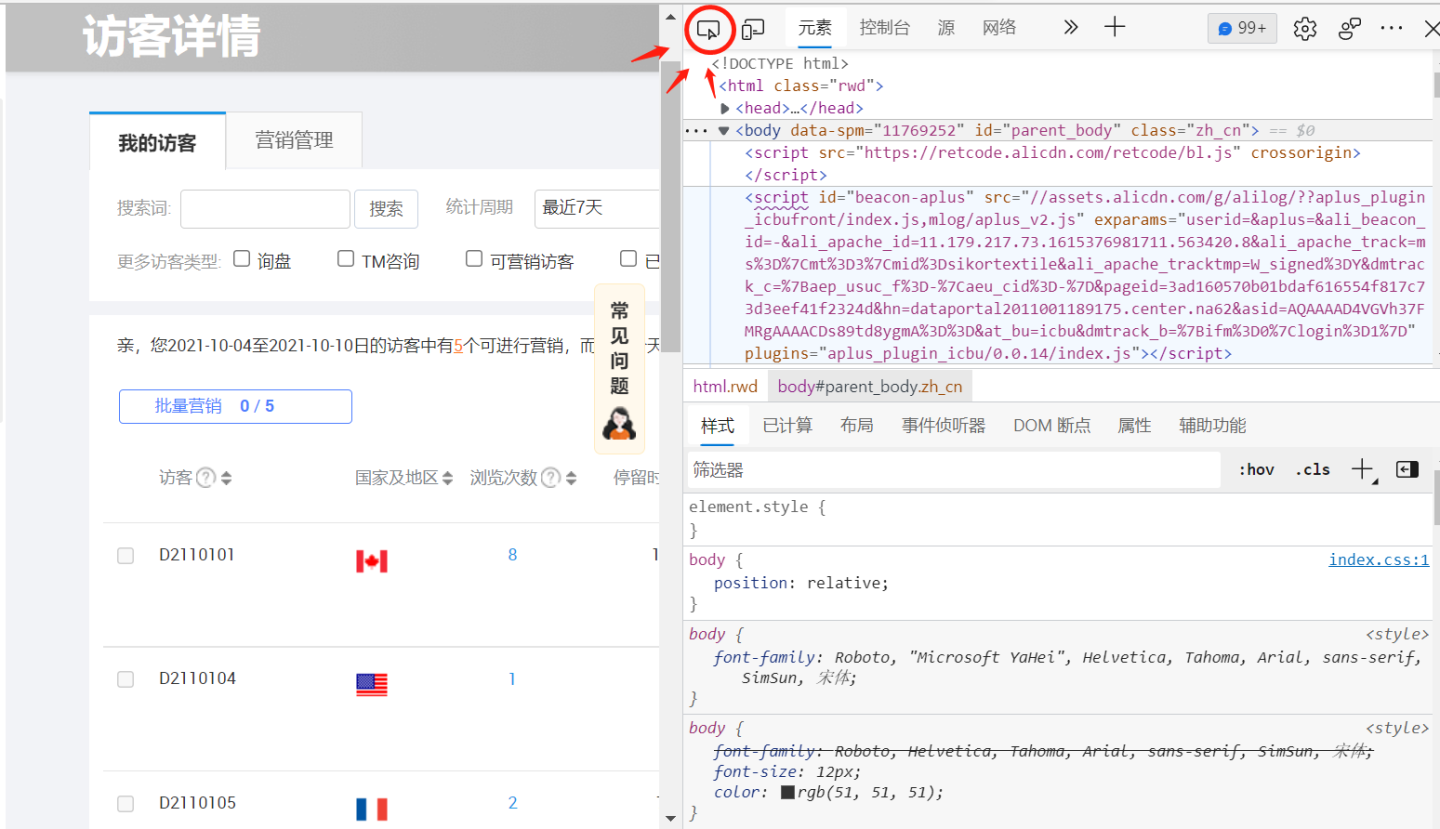Click browse count 2 link for D2110105
The height and width of the screenshot is (829, 1440).
pos(512,803)
